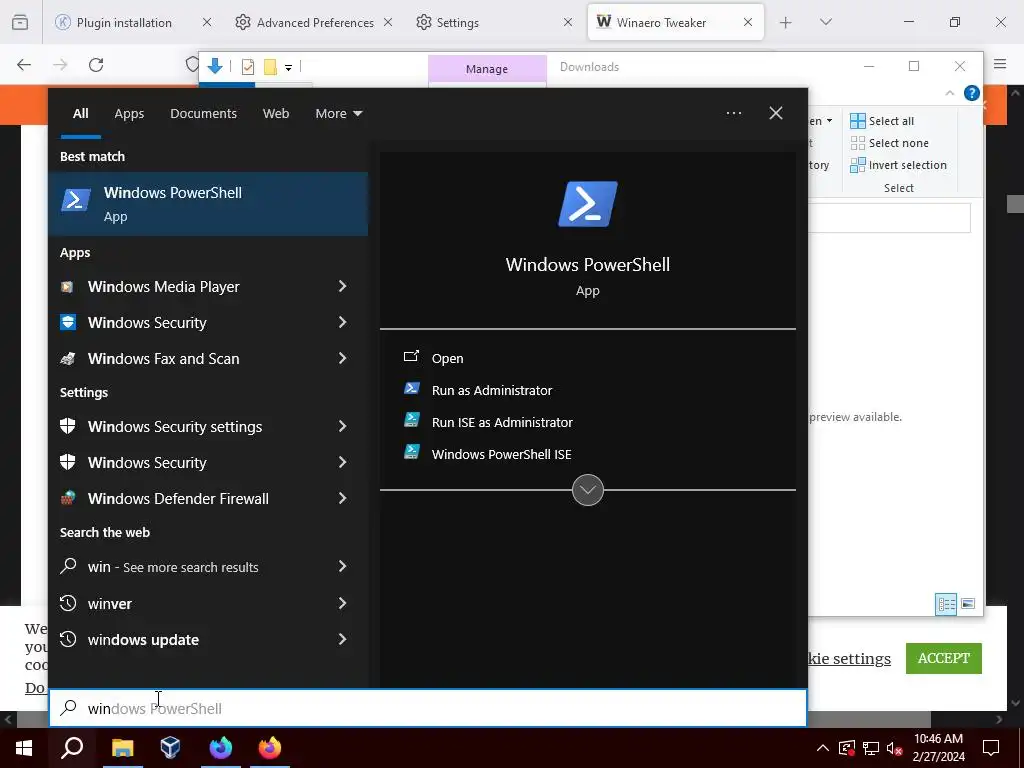Click new folder icon in Explorer quick access toolbar
This screenshot has width=1024, height=768.
270,67
